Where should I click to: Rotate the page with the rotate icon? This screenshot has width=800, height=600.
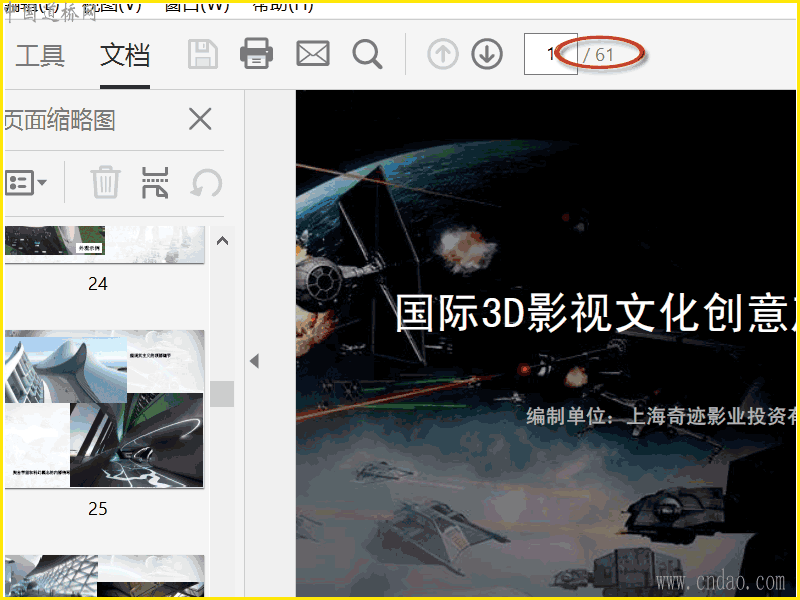[207, 183]
